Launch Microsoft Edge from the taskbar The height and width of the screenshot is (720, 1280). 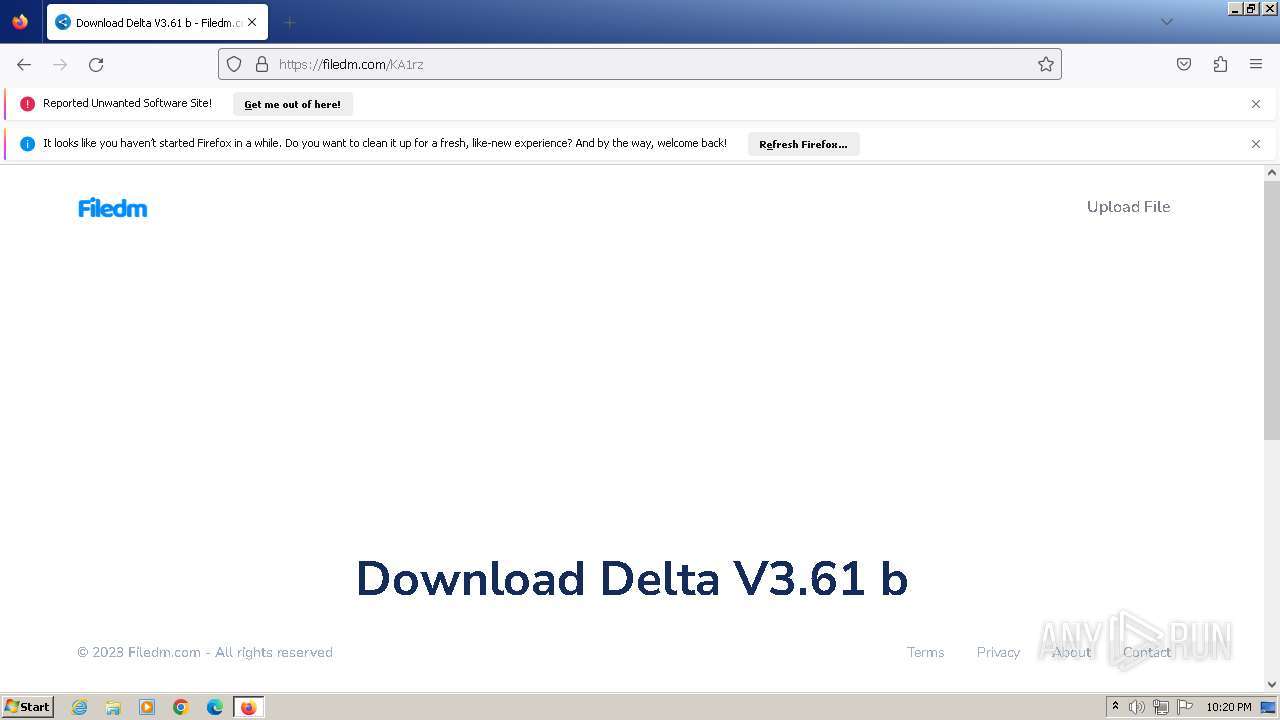tap(215, 707)
